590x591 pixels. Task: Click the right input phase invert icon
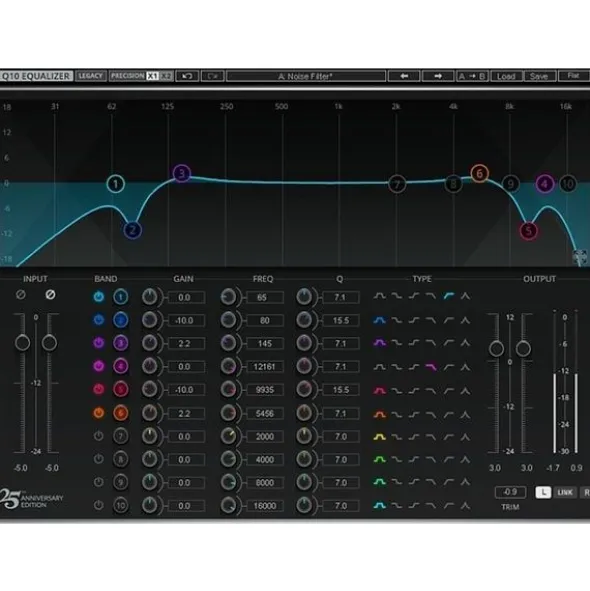tap(50, 295)
